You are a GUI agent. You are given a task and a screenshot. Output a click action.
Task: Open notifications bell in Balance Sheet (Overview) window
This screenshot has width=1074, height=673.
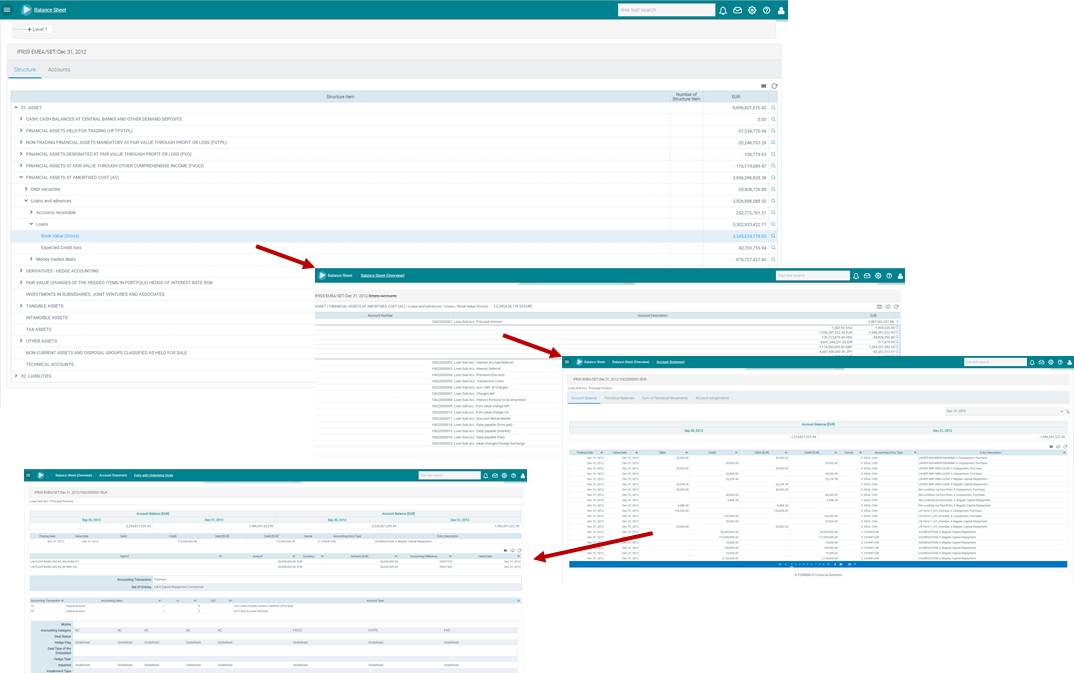(856, 276)
